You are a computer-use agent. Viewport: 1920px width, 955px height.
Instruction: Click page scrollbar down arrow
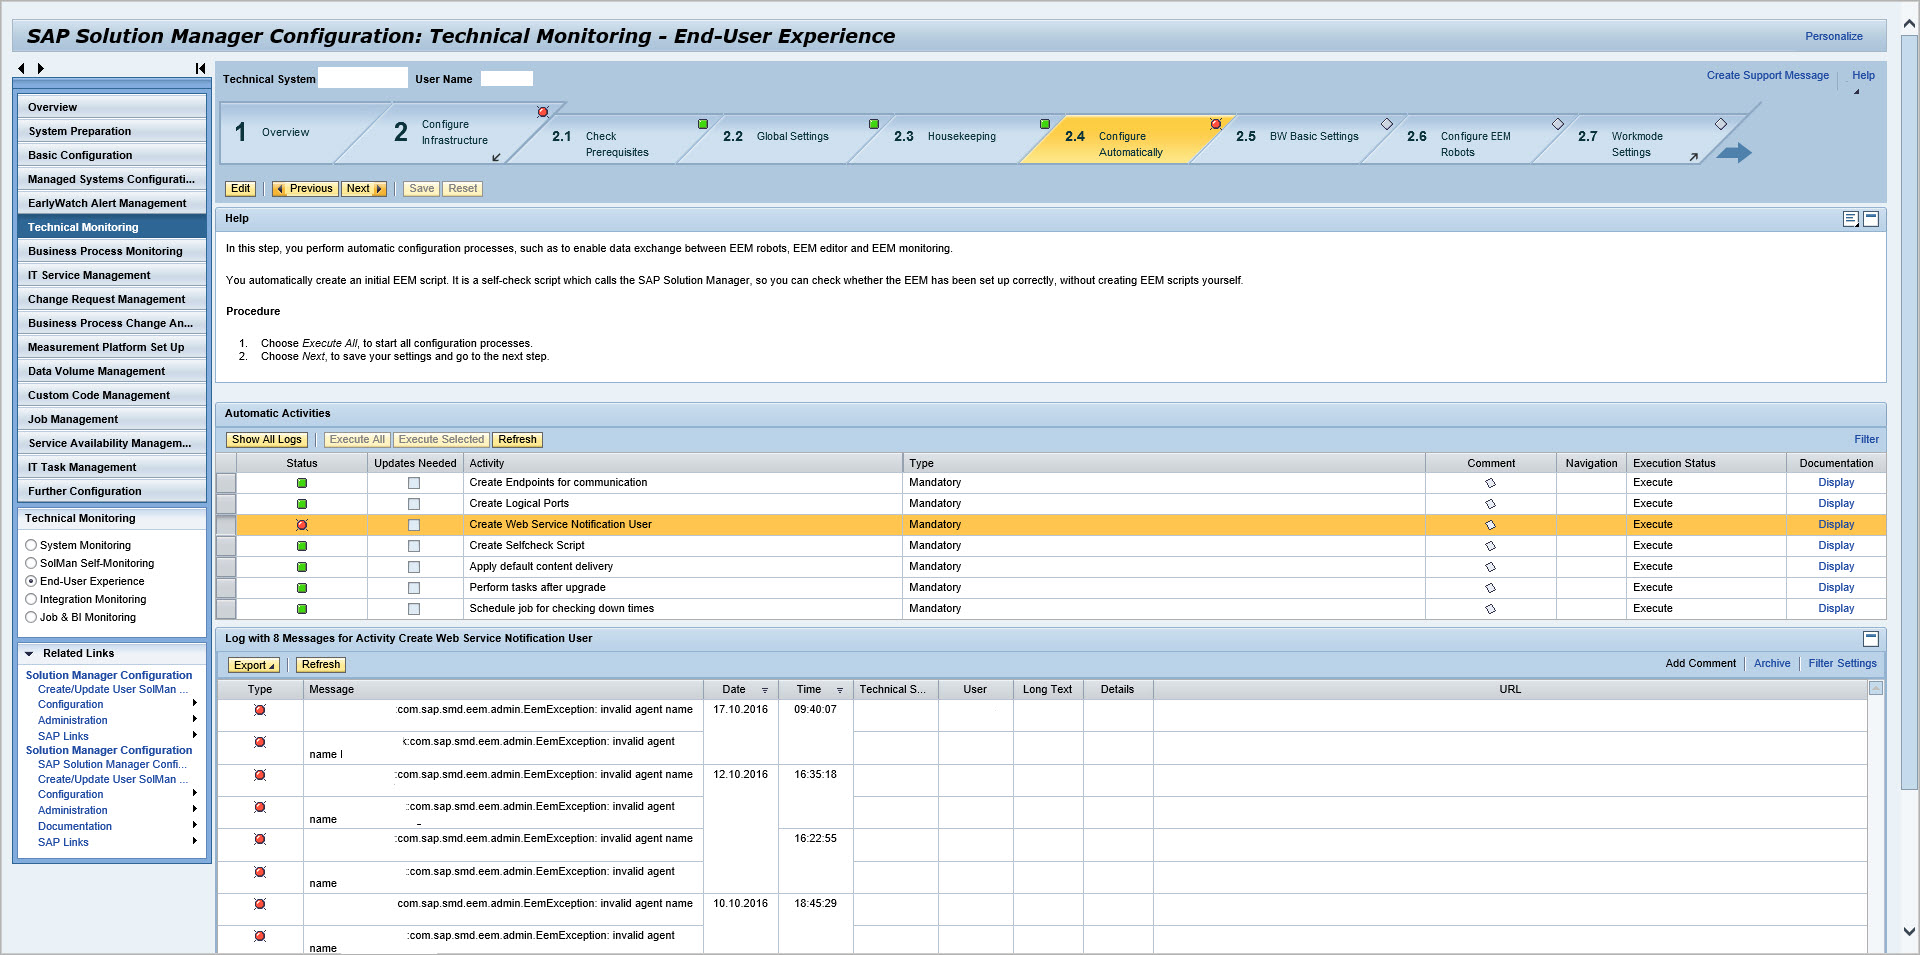click(x=1909, y=931)
